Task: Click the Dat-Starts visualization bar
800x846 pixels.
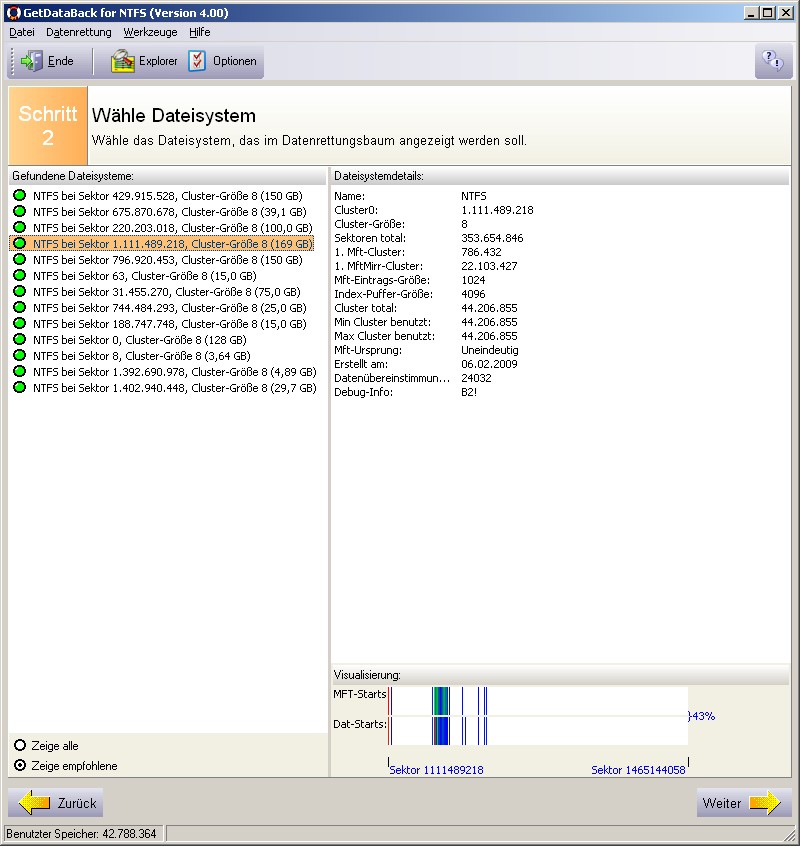Action: point(538,731)
